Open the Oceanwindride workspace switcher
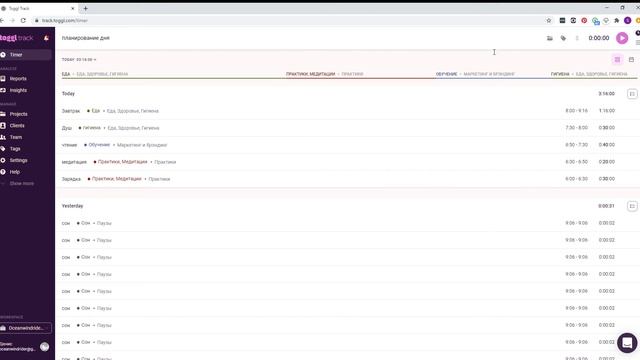This screenshot has width=640, height=360. coord(26,328)
